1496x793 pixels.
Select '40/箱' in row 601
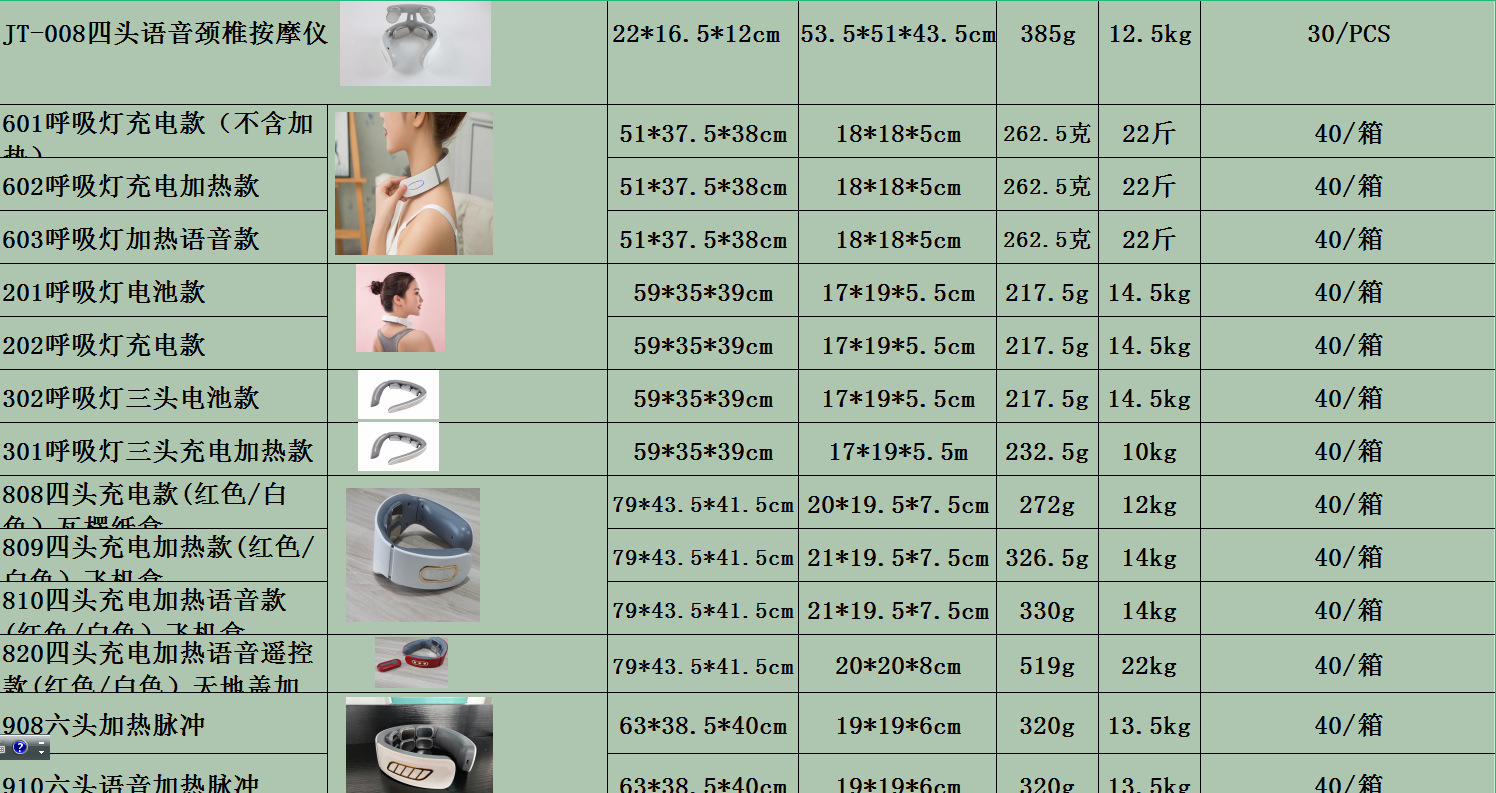1348,131
